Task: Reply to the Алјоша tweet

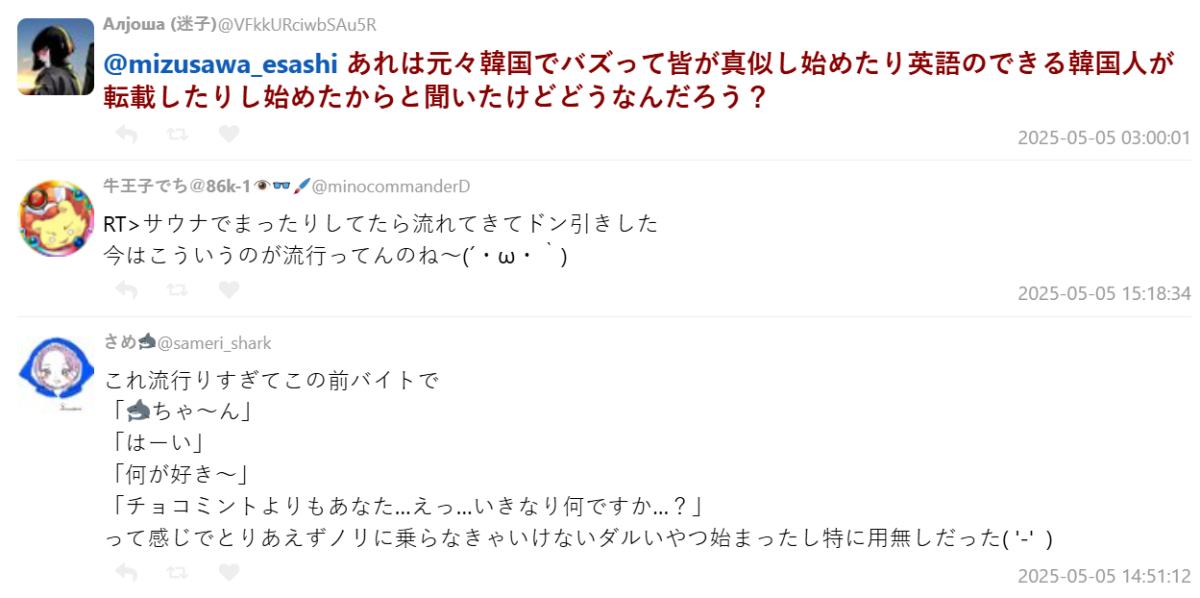Action: [x=126, y=134]
